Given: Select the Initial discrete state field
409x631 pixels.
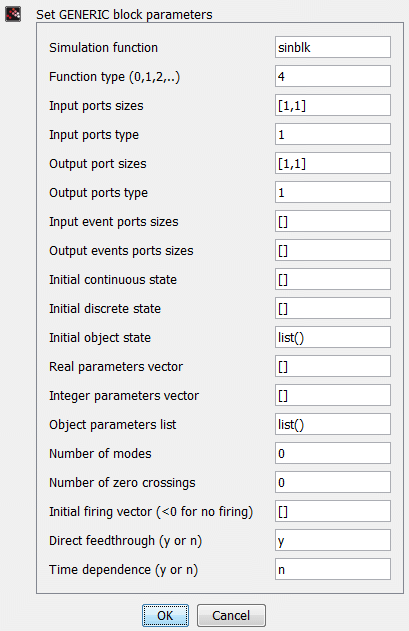Looking at the screenshot, I should tap(333, 308).
